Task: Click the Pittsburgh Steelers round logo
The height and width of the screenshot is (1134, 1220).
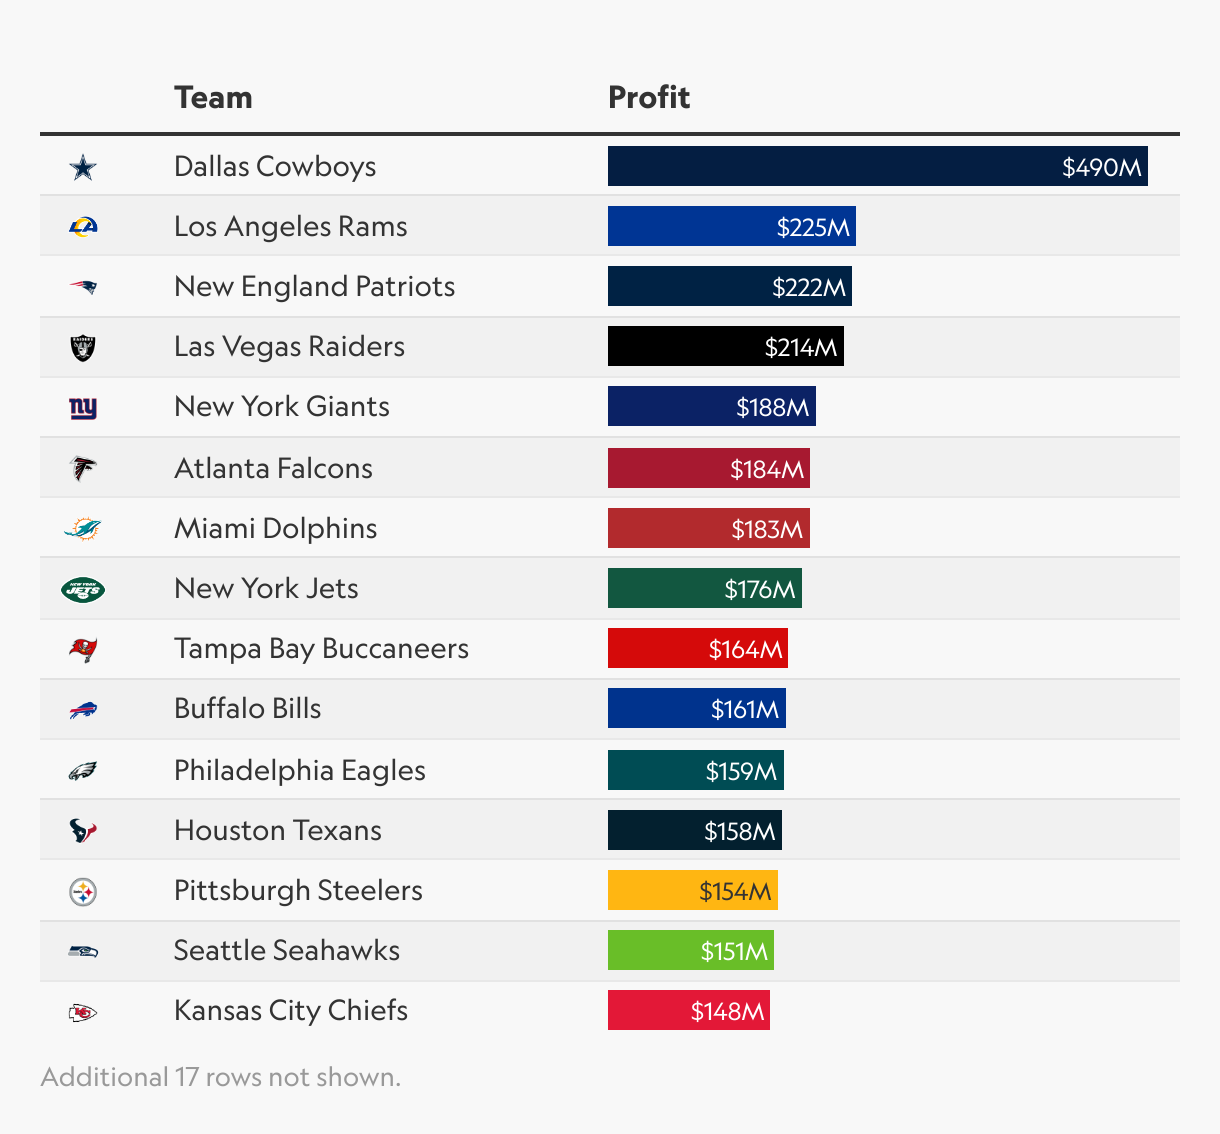Action: pos(83,891)
